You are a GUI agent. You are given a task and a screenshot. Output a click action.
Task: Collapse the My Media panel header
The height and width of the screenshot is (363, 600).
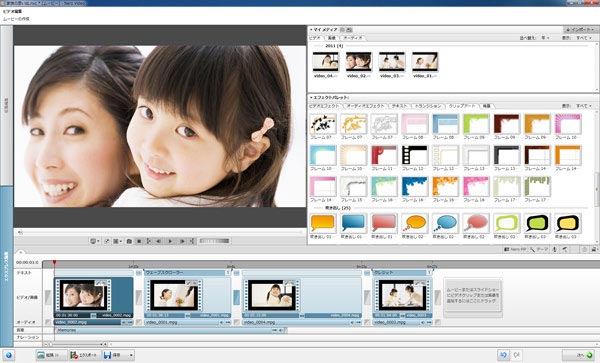point(311,29)
